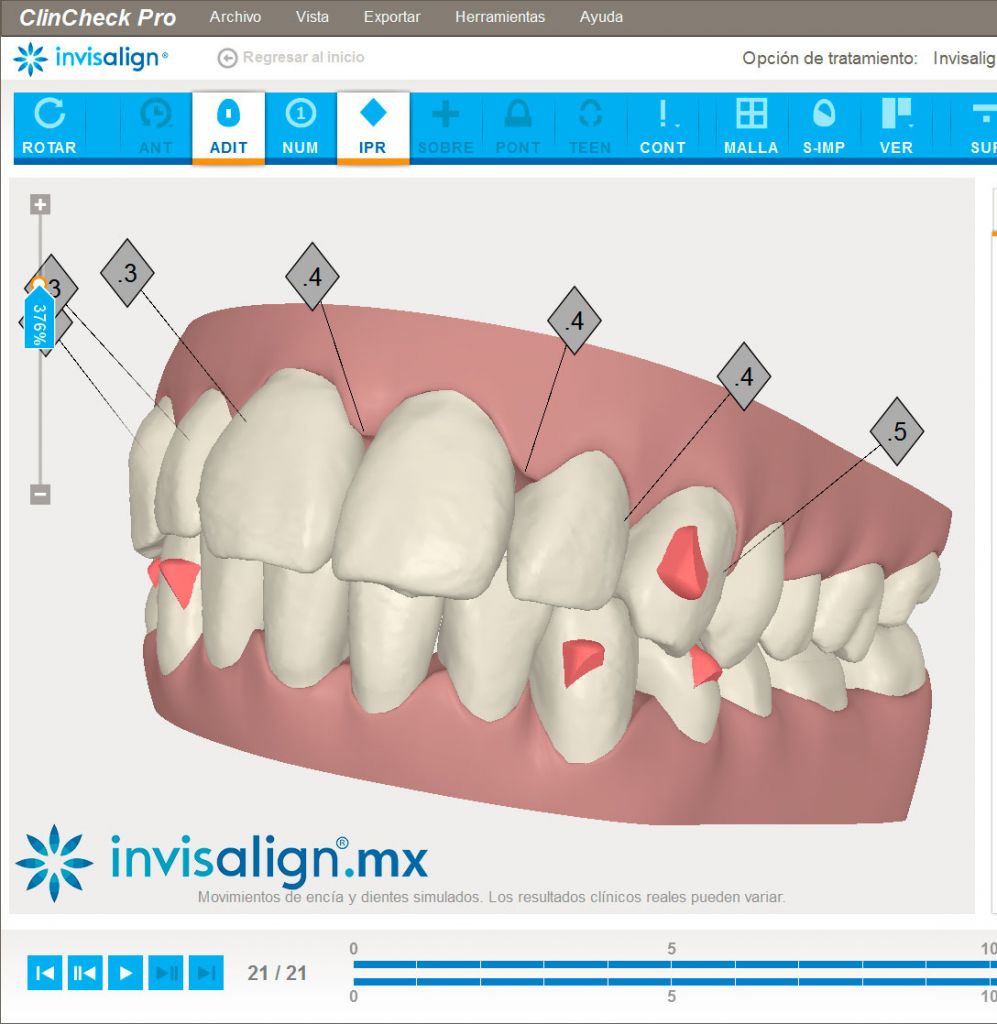Click the PONT pontic icon
The width and height of the screenshot is (997, 1024).
click(x=518, y=127)
